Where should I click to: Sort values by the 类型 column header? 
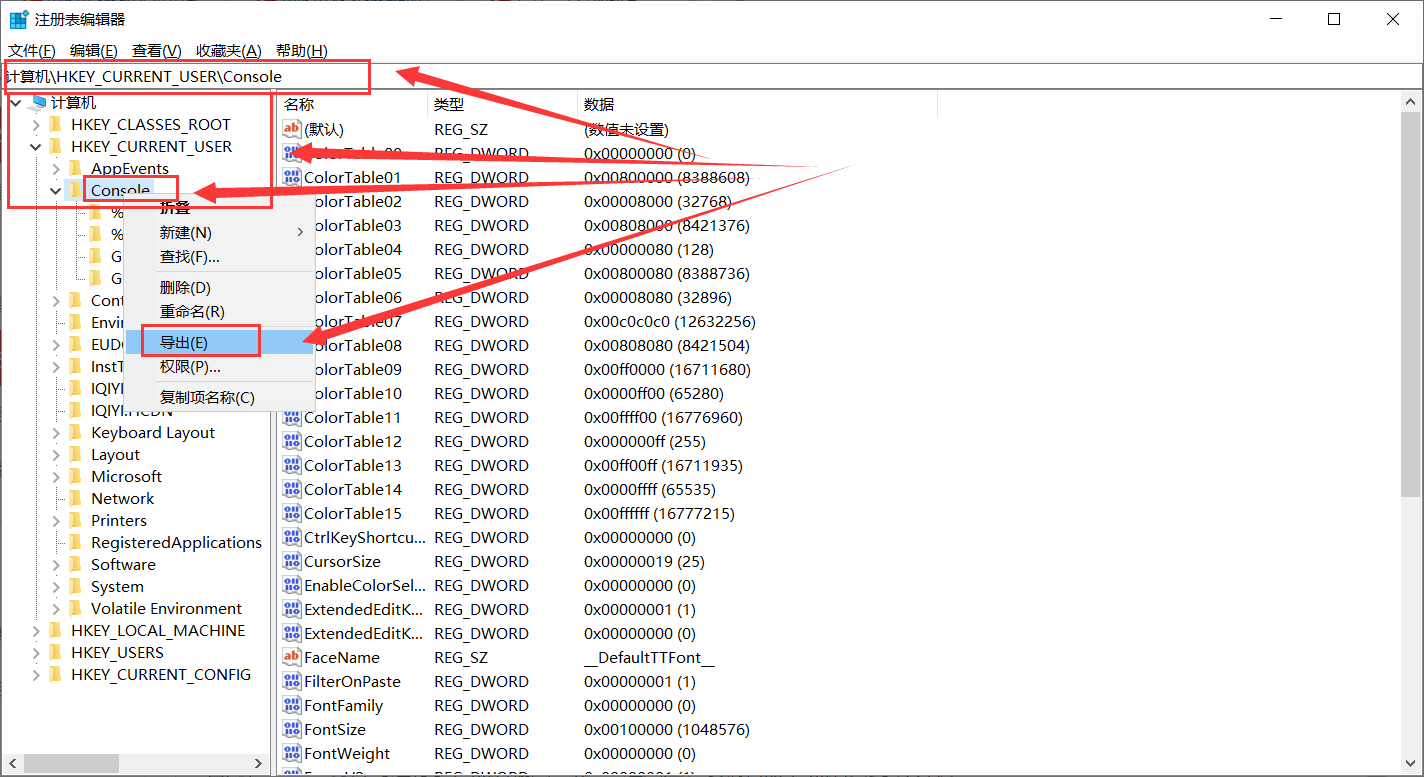coord(503,104)
